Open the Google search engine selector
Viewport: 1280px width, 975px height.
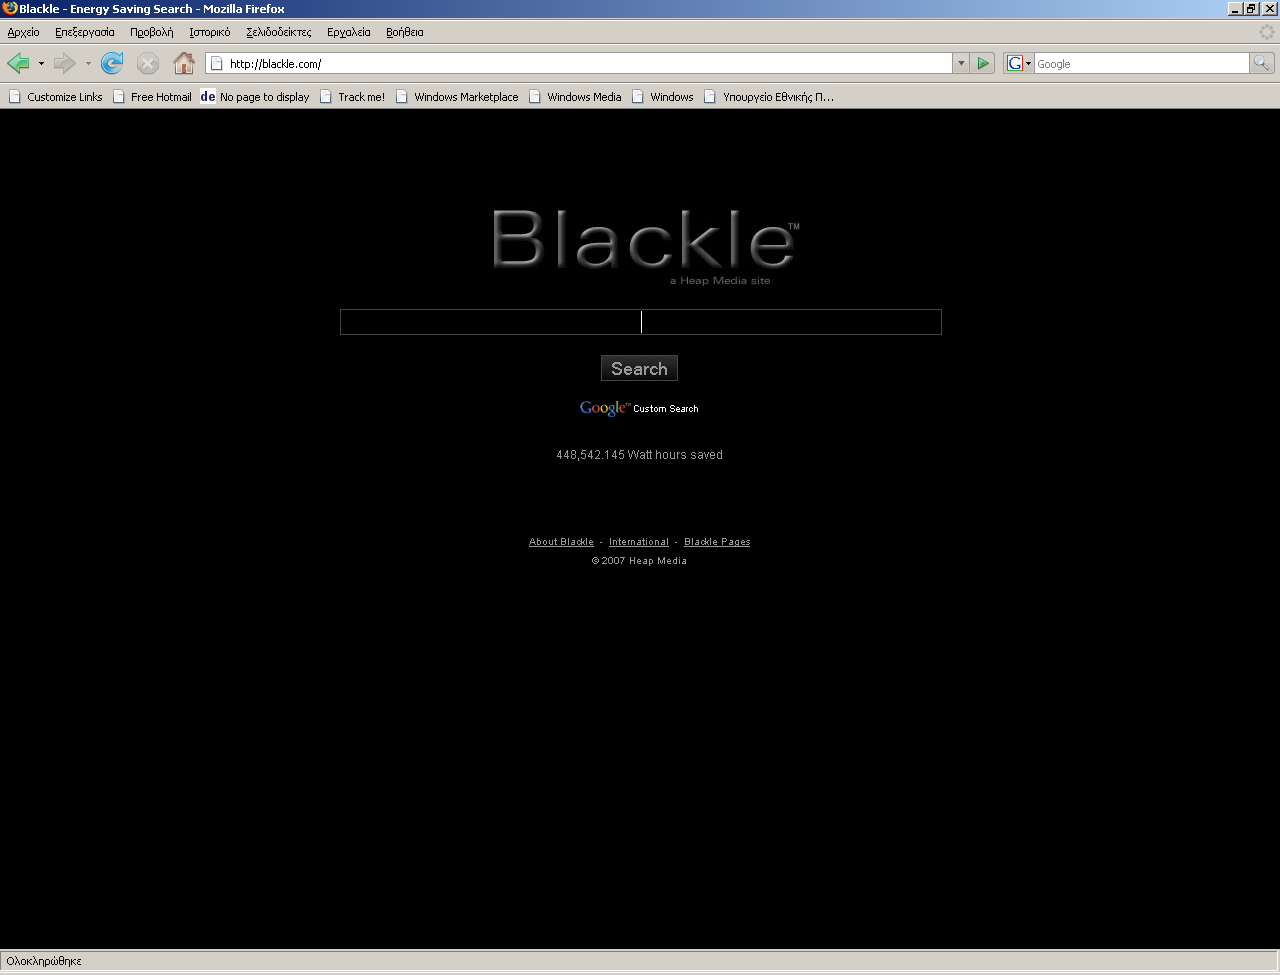[x=1019, y=64]
